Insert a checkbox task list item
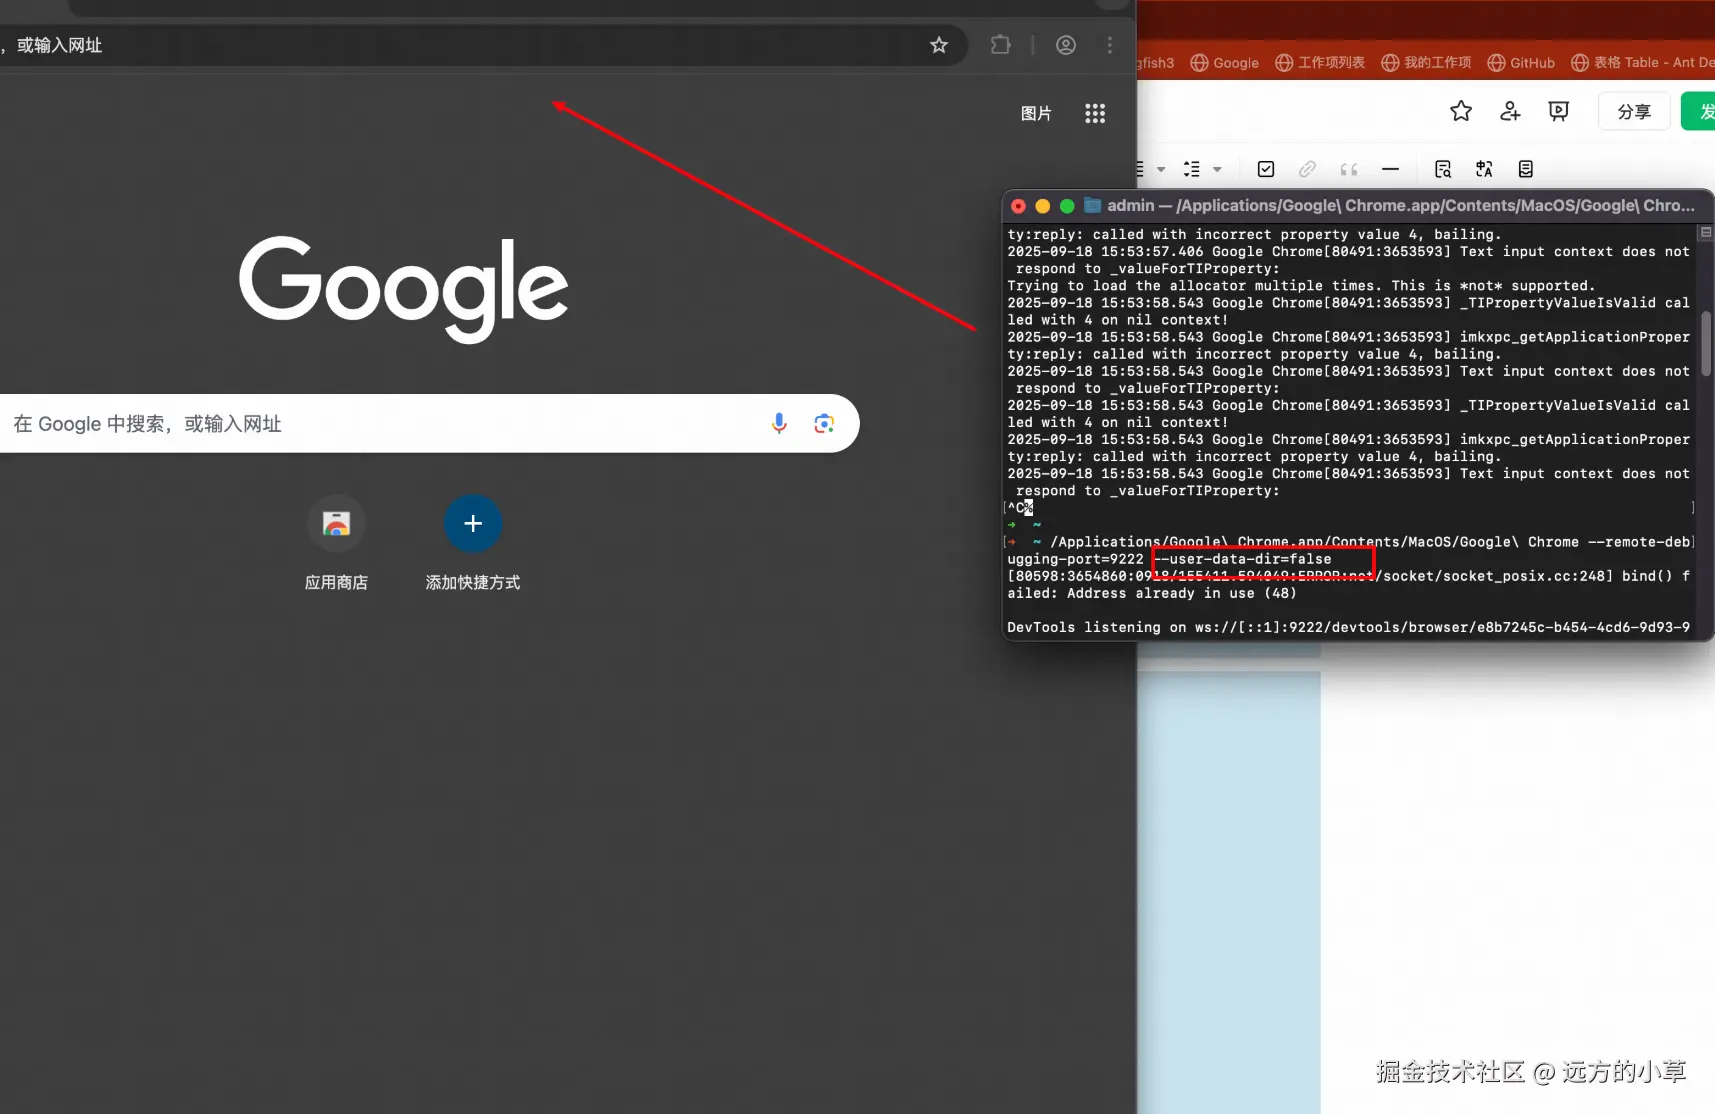The width and height of the screenshot is (1715, 1114). click(x=1266, y=169)
